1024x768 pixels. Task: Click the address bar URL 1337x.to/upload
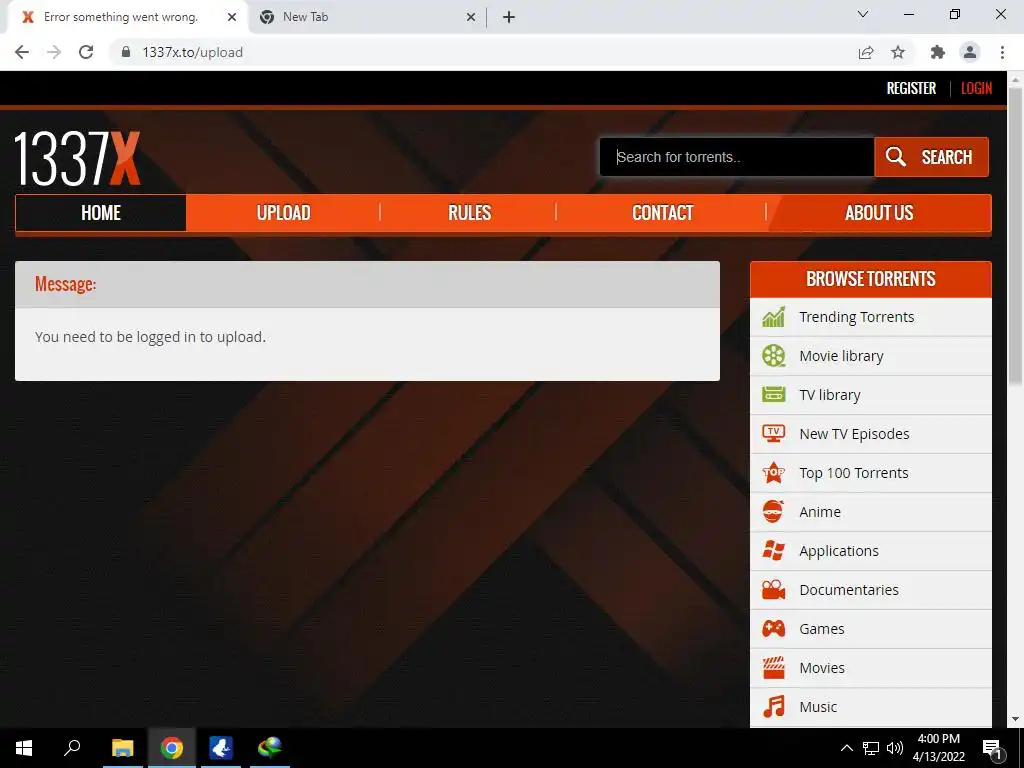click(192, 52)
